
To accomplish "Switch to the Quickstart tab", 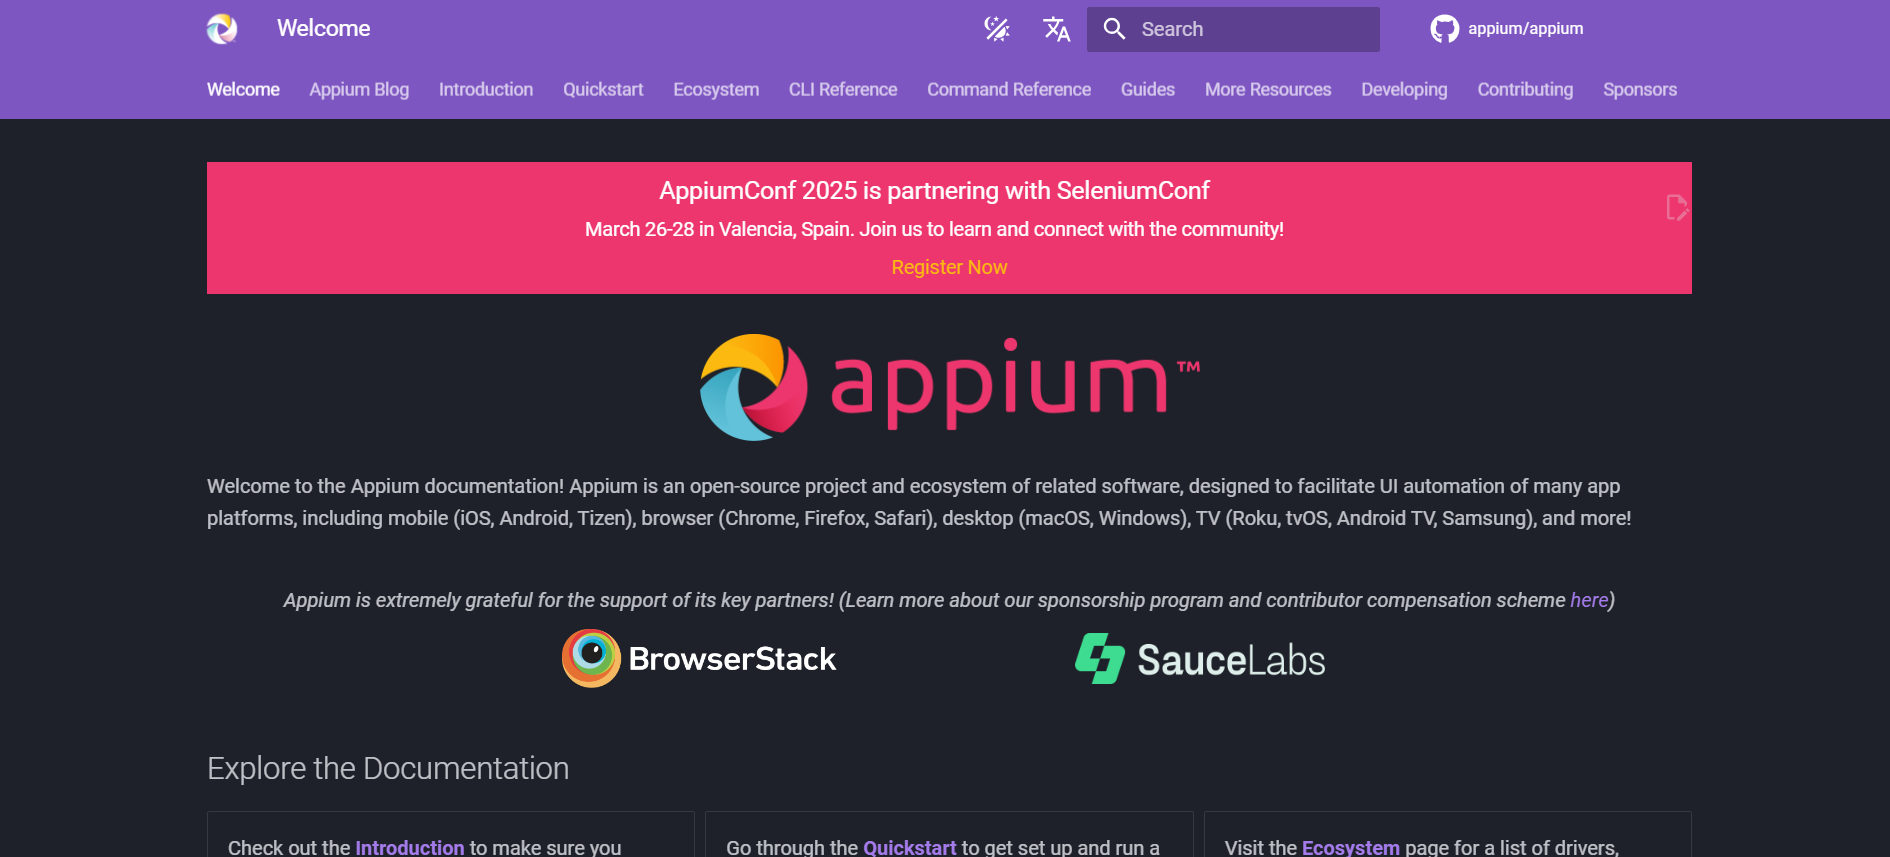I will tap(603, 89).
